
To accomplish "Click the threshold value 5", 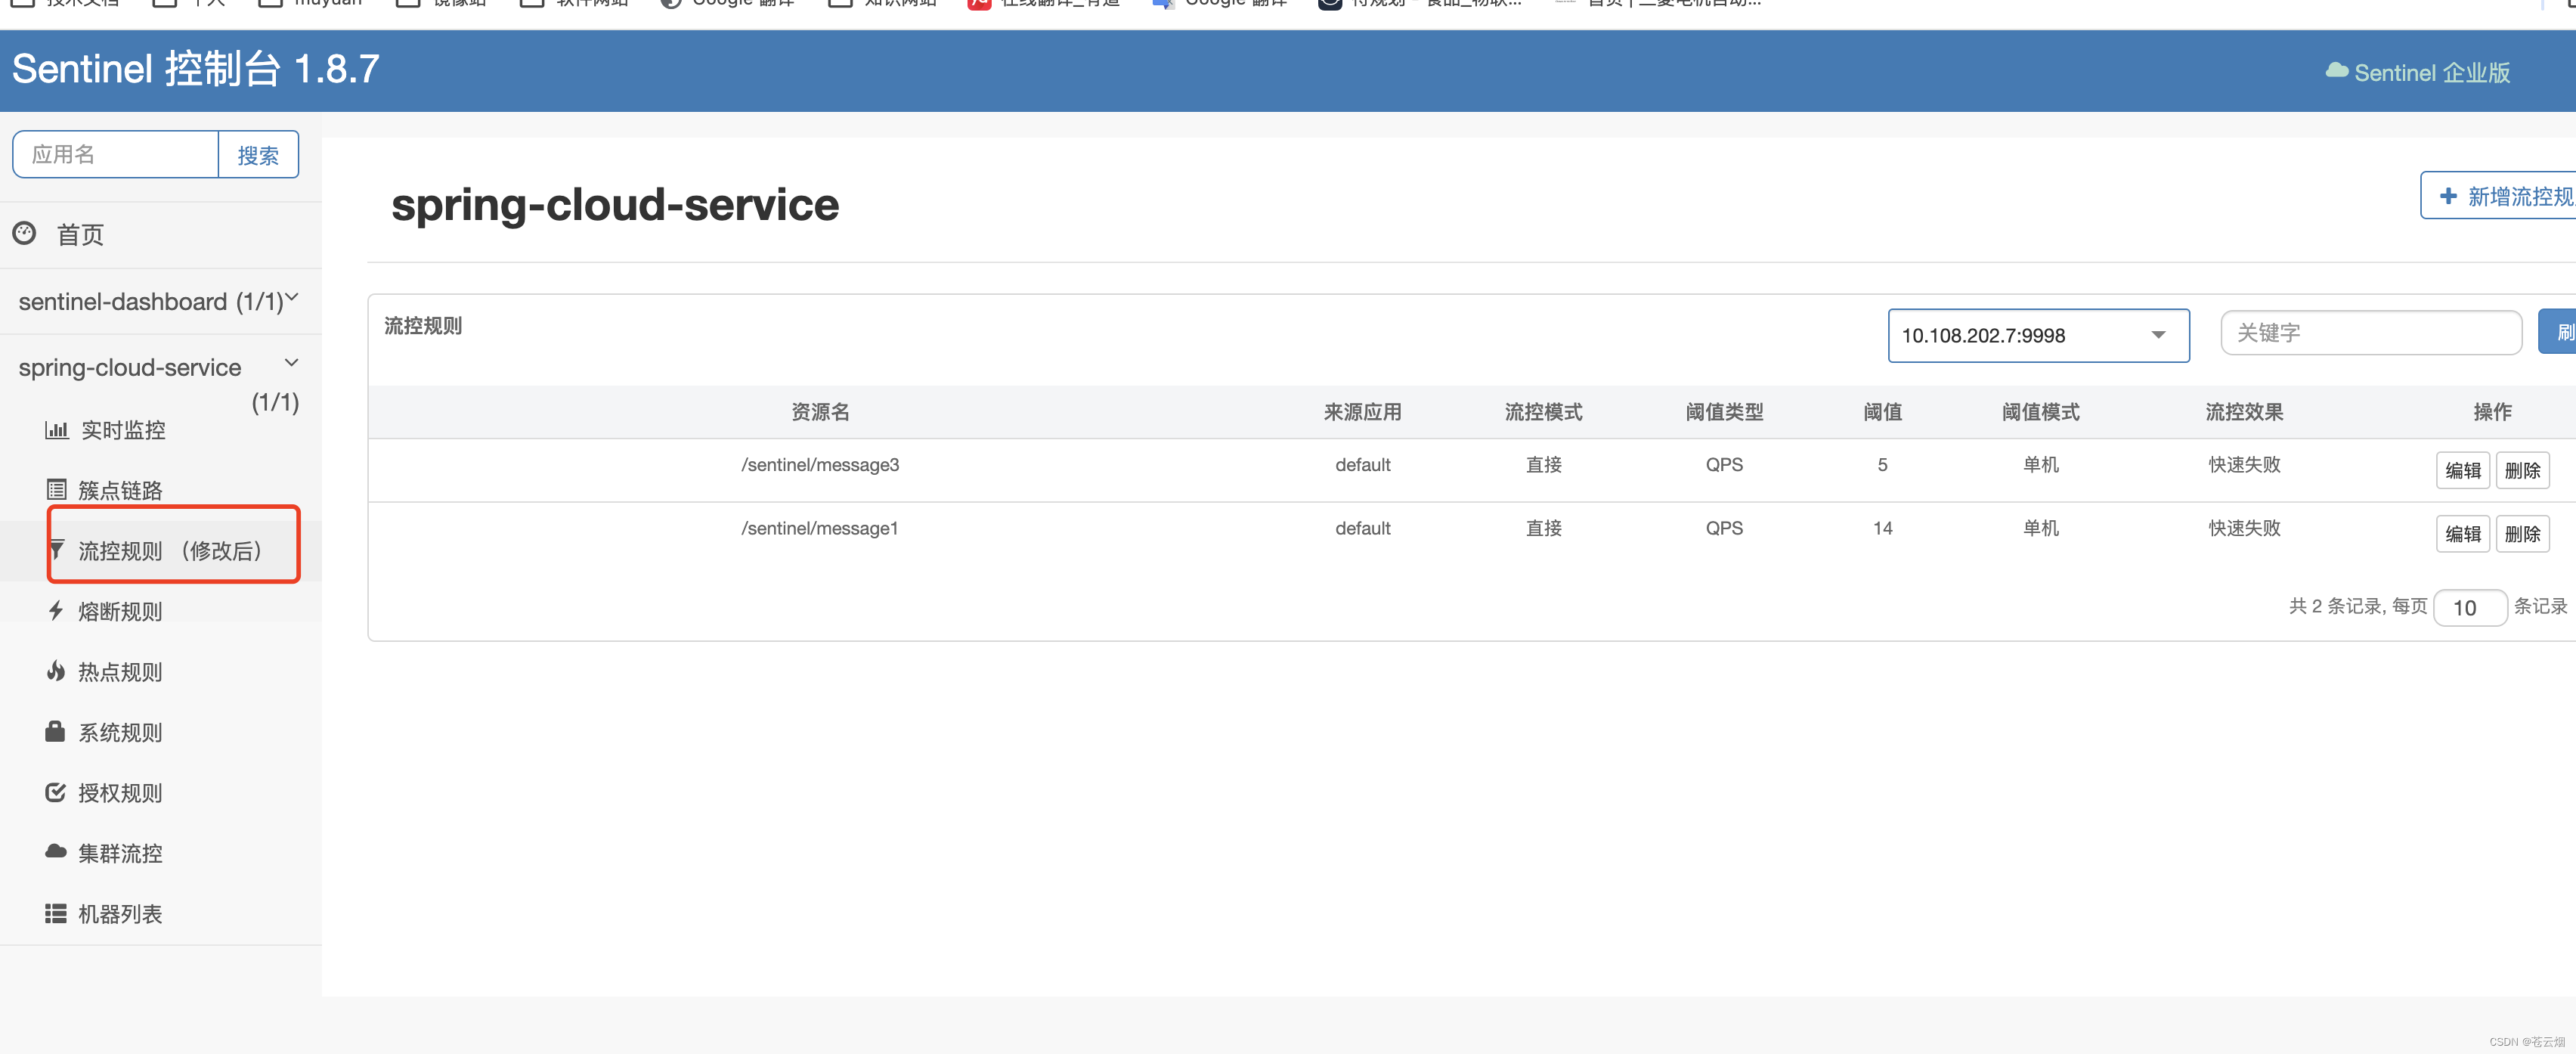I will point(1882,465).
